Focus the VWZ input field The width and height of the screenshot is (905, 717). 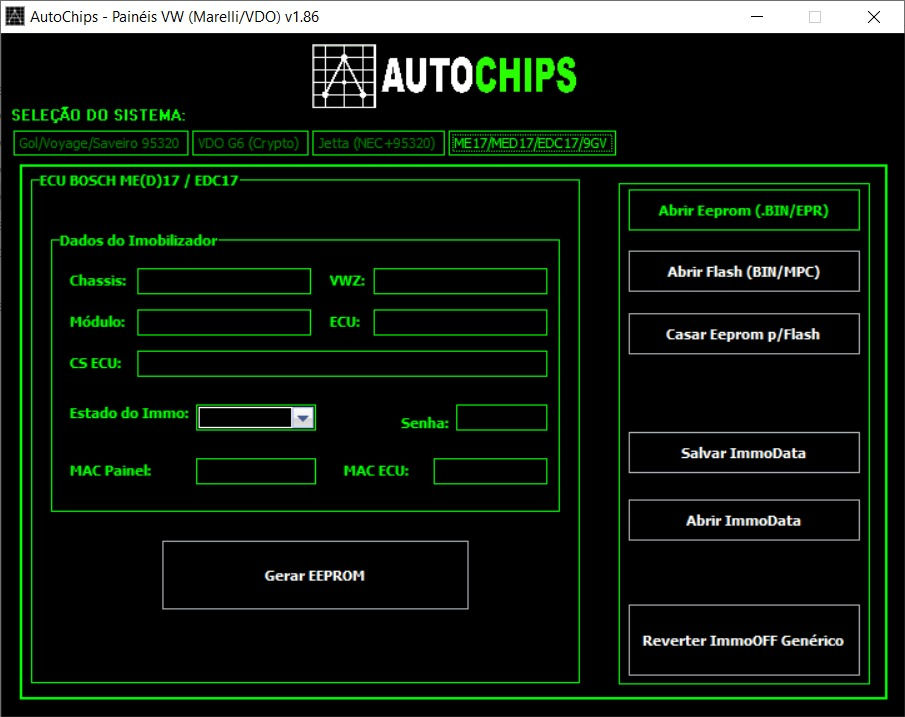460,281
